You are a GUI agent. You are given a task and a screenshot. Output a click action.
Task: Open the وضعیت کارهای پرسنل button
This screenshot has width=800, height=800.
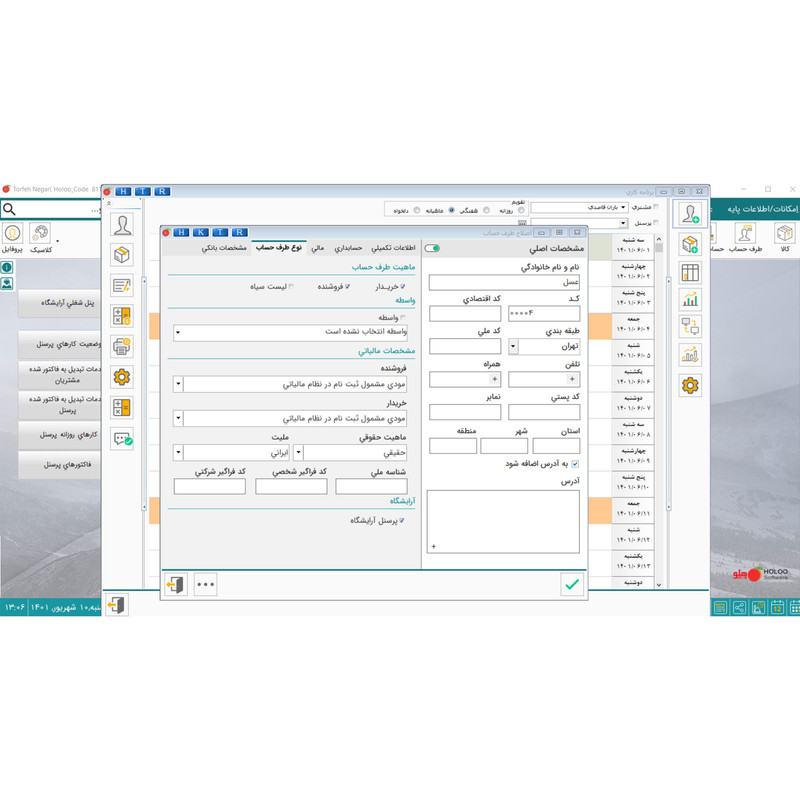pyautogui.click(x=60, y=344)
